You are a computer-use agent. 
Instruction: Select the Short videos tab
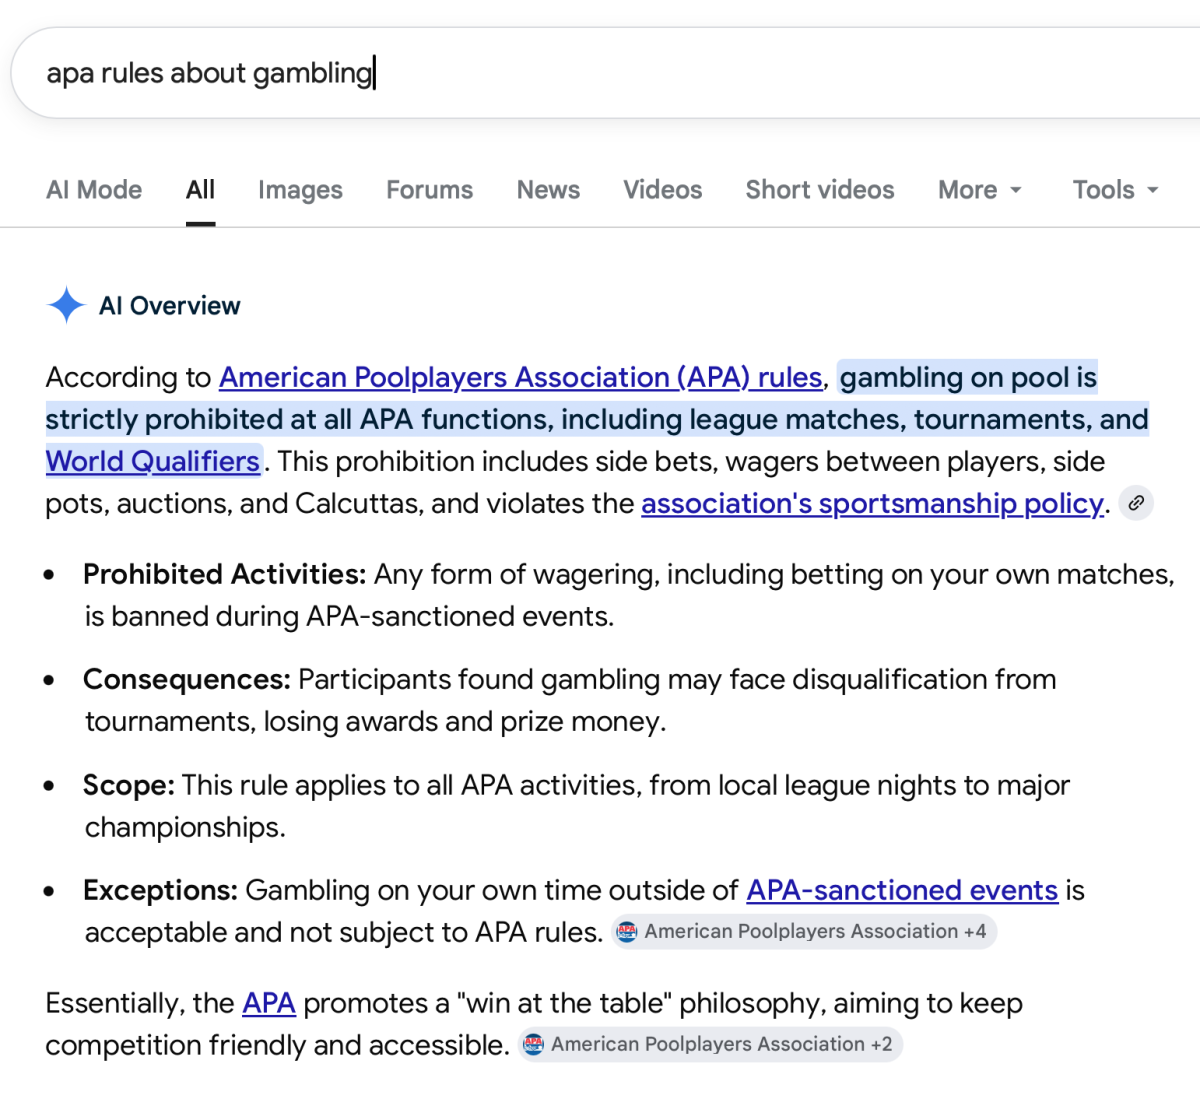819,190
